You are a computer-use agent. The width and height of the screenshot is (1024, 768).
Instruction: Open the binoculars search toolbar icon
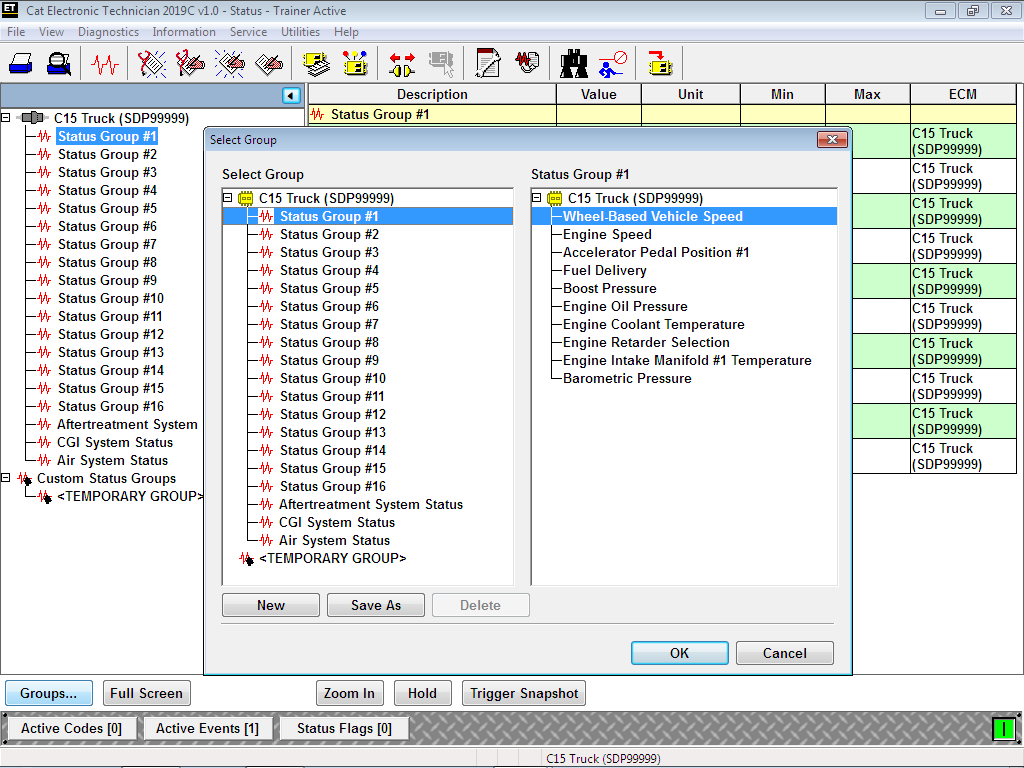pyautogui.click(x=573, y=62)
